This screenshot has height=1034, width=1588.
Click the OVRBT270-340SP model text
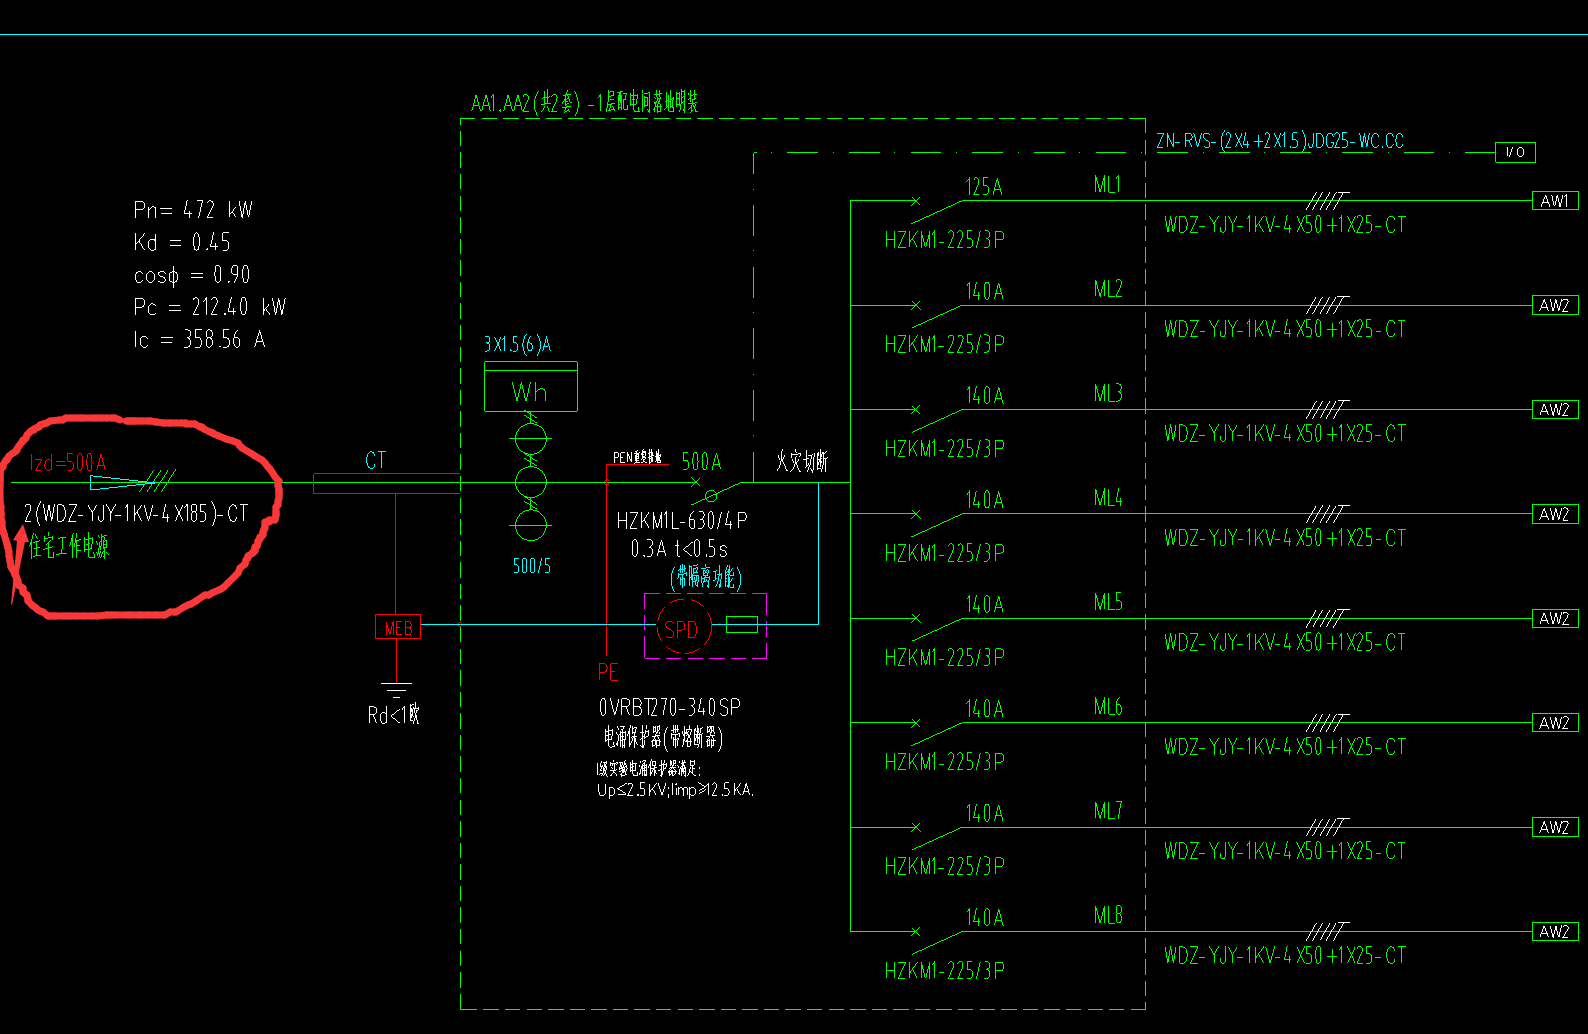click(x=670, y=708)
